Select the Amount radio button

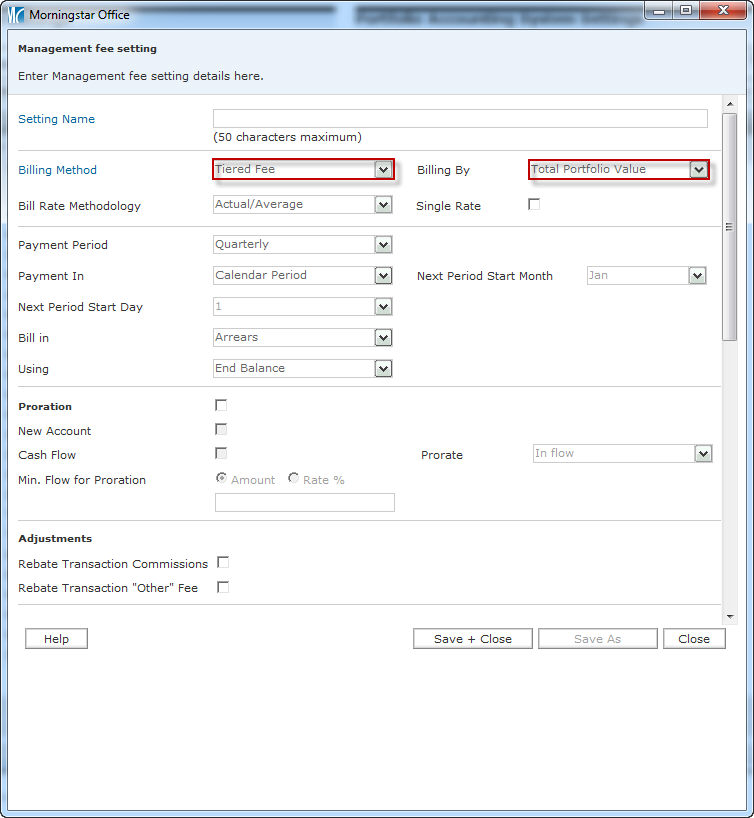tap(222, 479)
